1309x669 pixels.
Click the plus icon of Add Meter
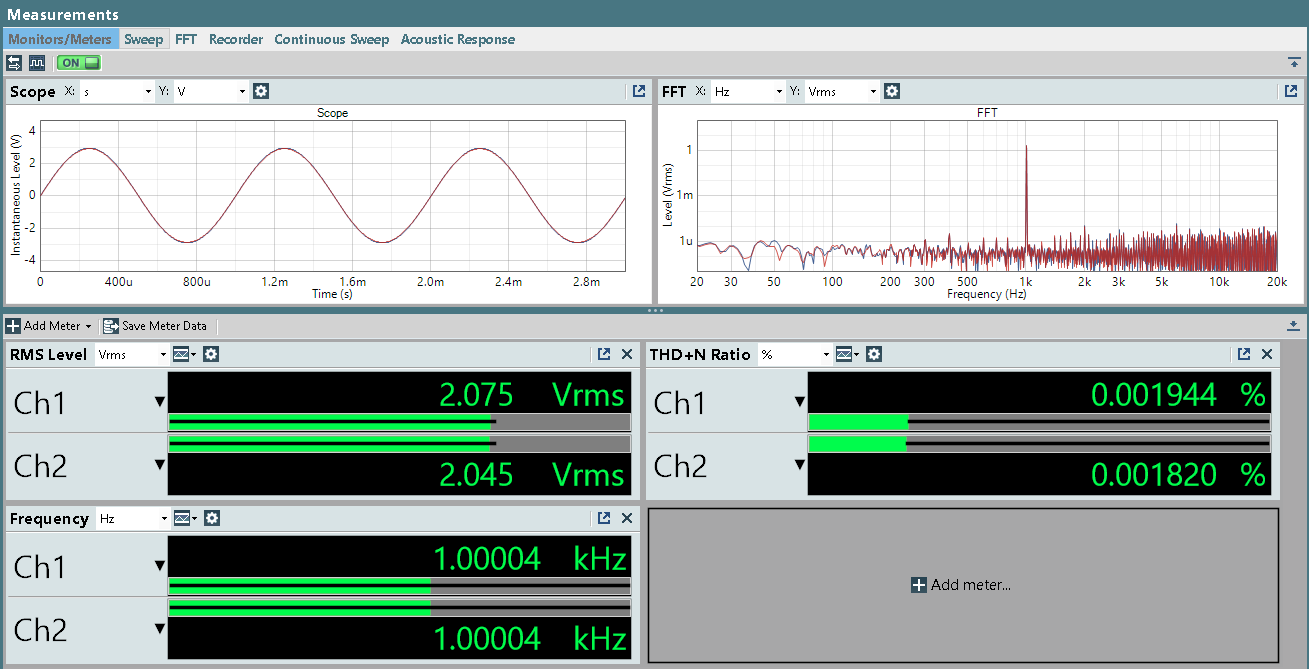13,326
